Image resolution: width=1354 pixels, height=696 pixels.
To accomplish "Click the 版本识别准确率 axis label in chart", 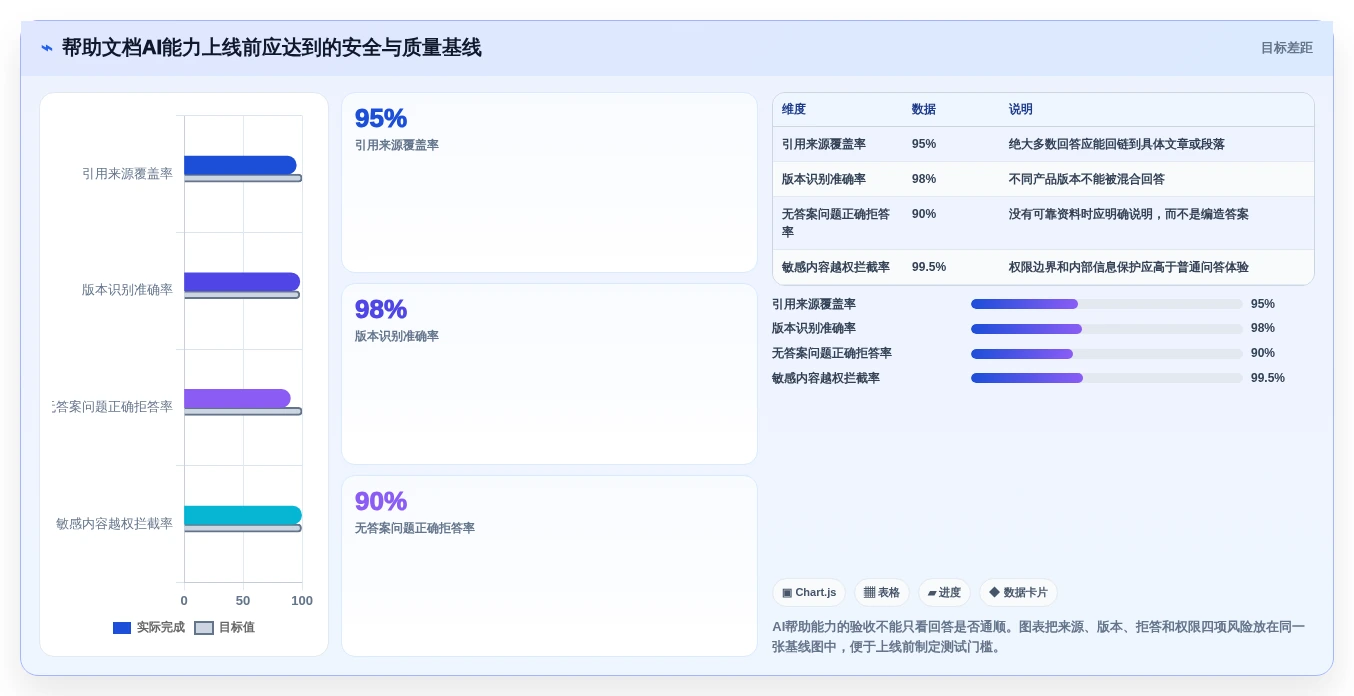I will tap(127, 290).
